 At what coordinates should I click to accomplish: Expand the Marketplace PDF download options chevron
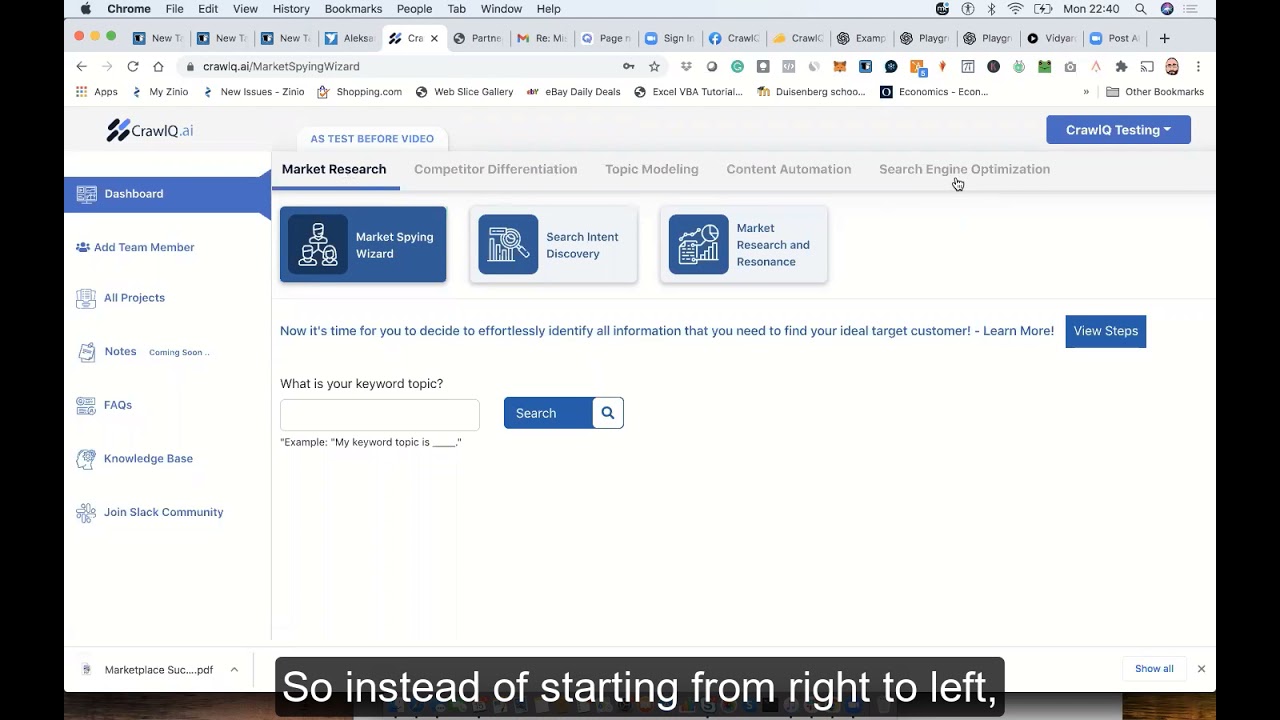pyautogui.click(x=234, y=670)
